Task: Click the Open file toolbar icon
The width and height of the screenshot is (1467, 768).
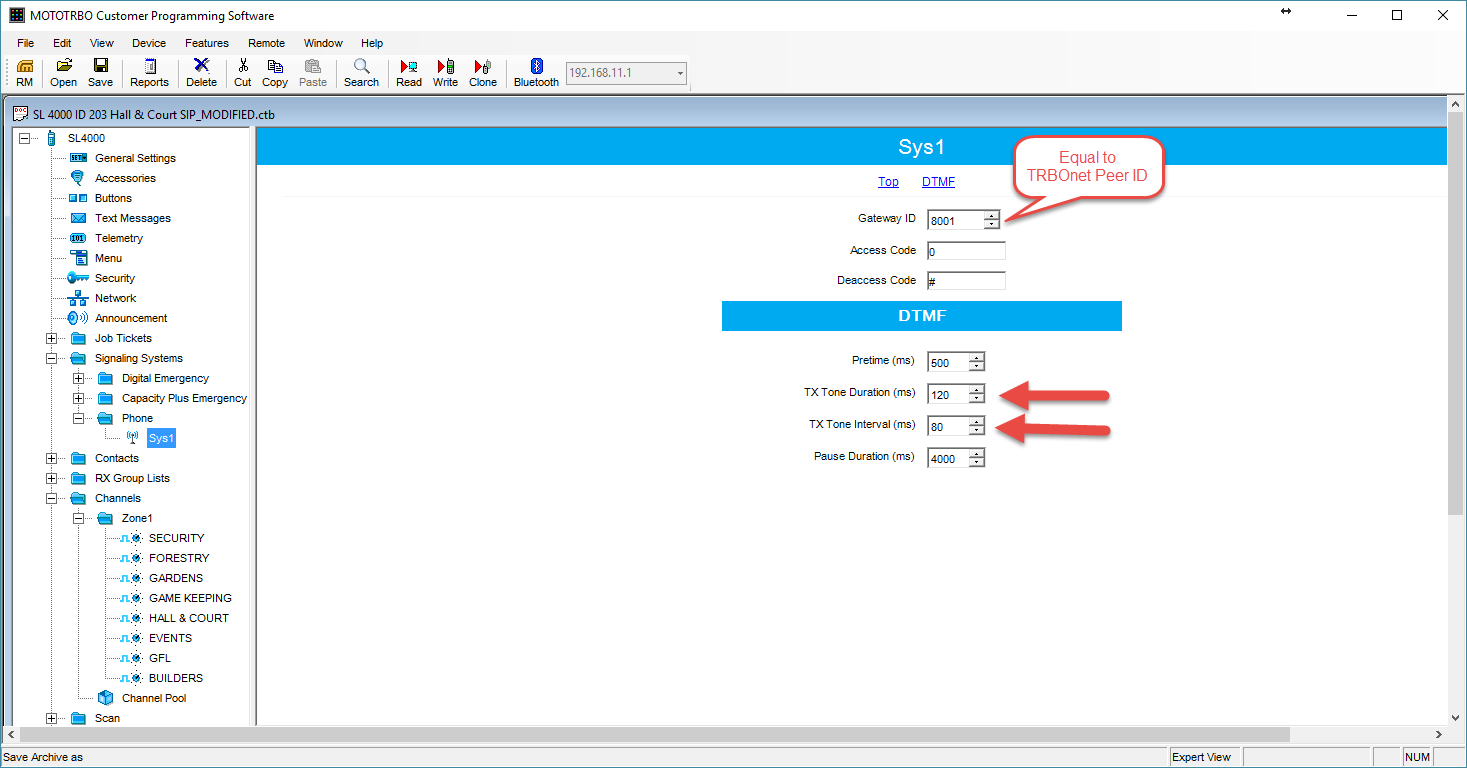Action: 63,73
